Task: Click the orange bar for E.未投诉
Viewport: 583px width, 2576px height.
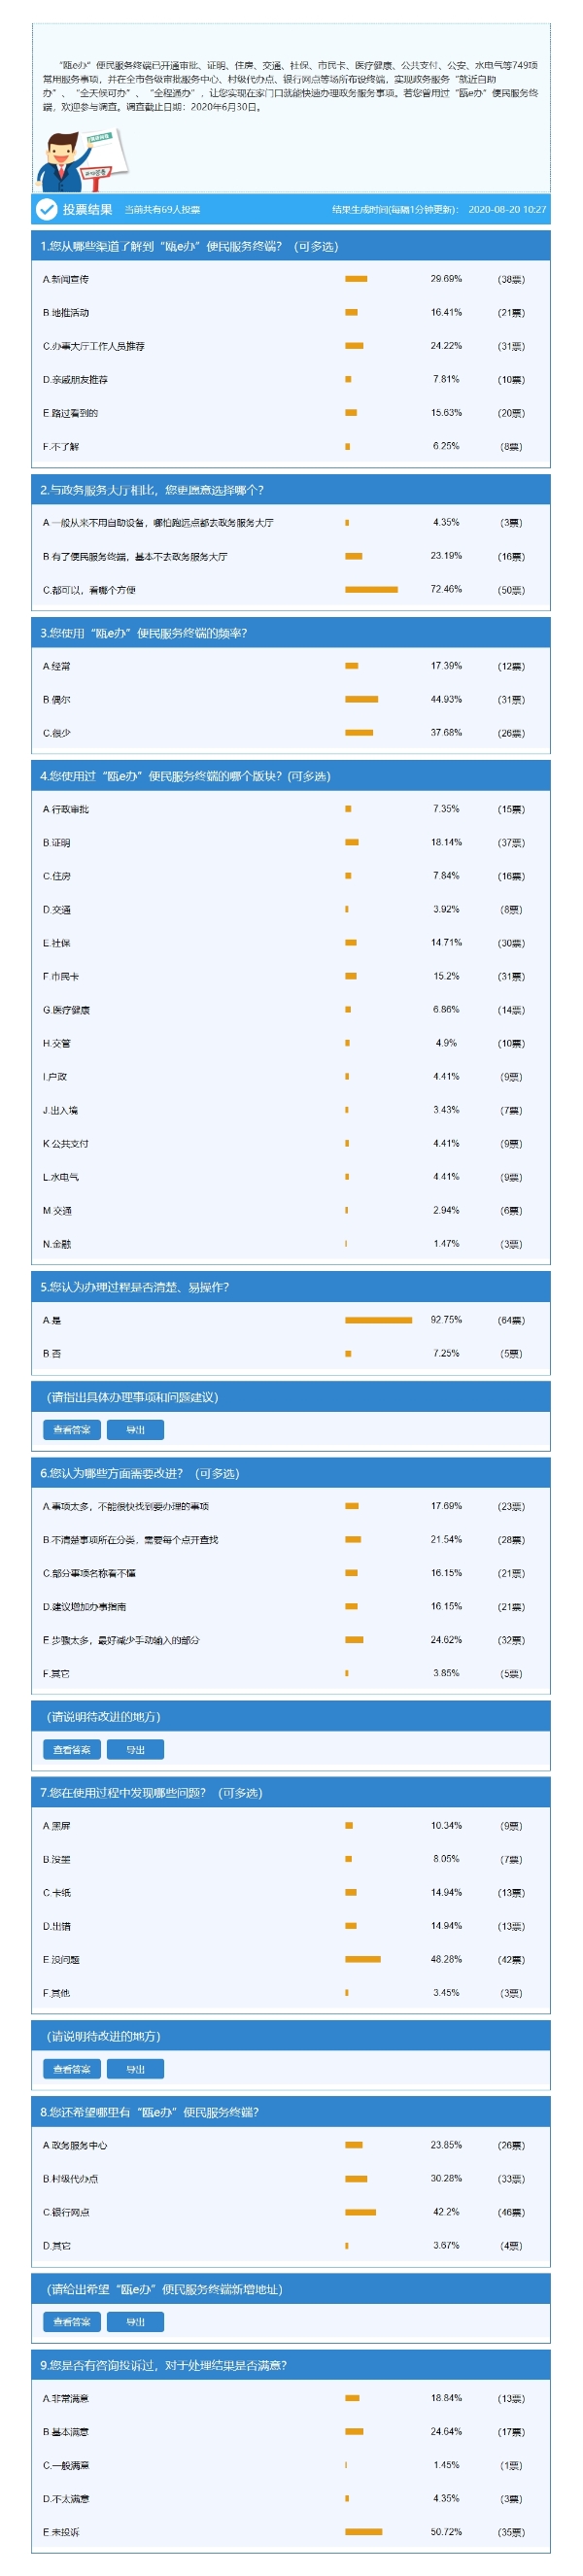Action: [364, 2532]
